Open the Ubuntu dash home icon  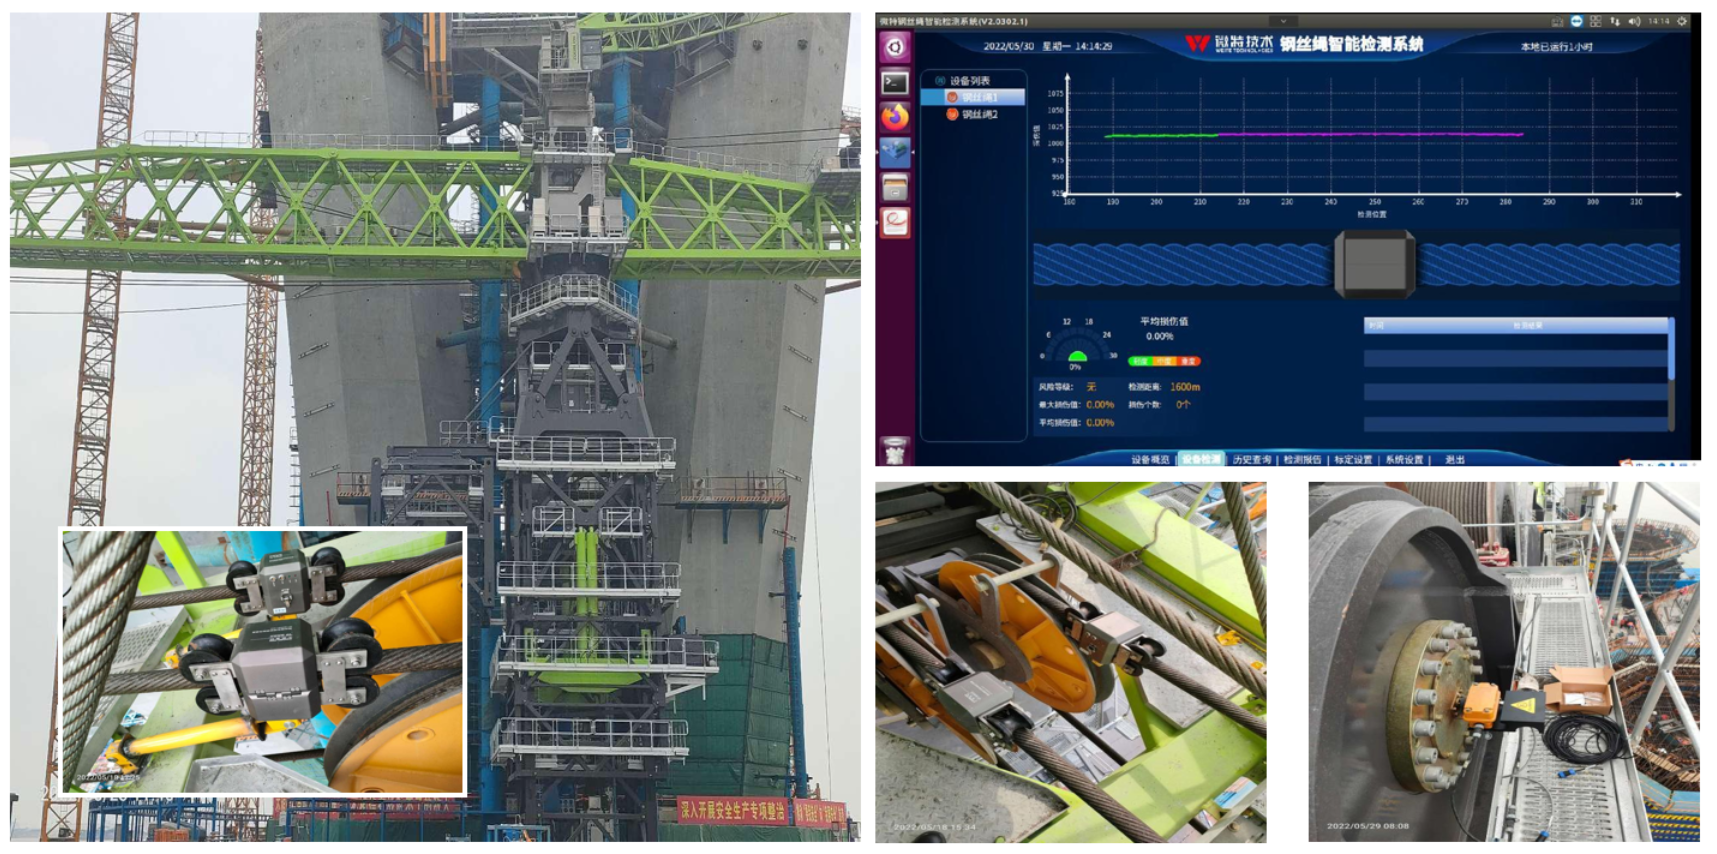coord(895,47)
